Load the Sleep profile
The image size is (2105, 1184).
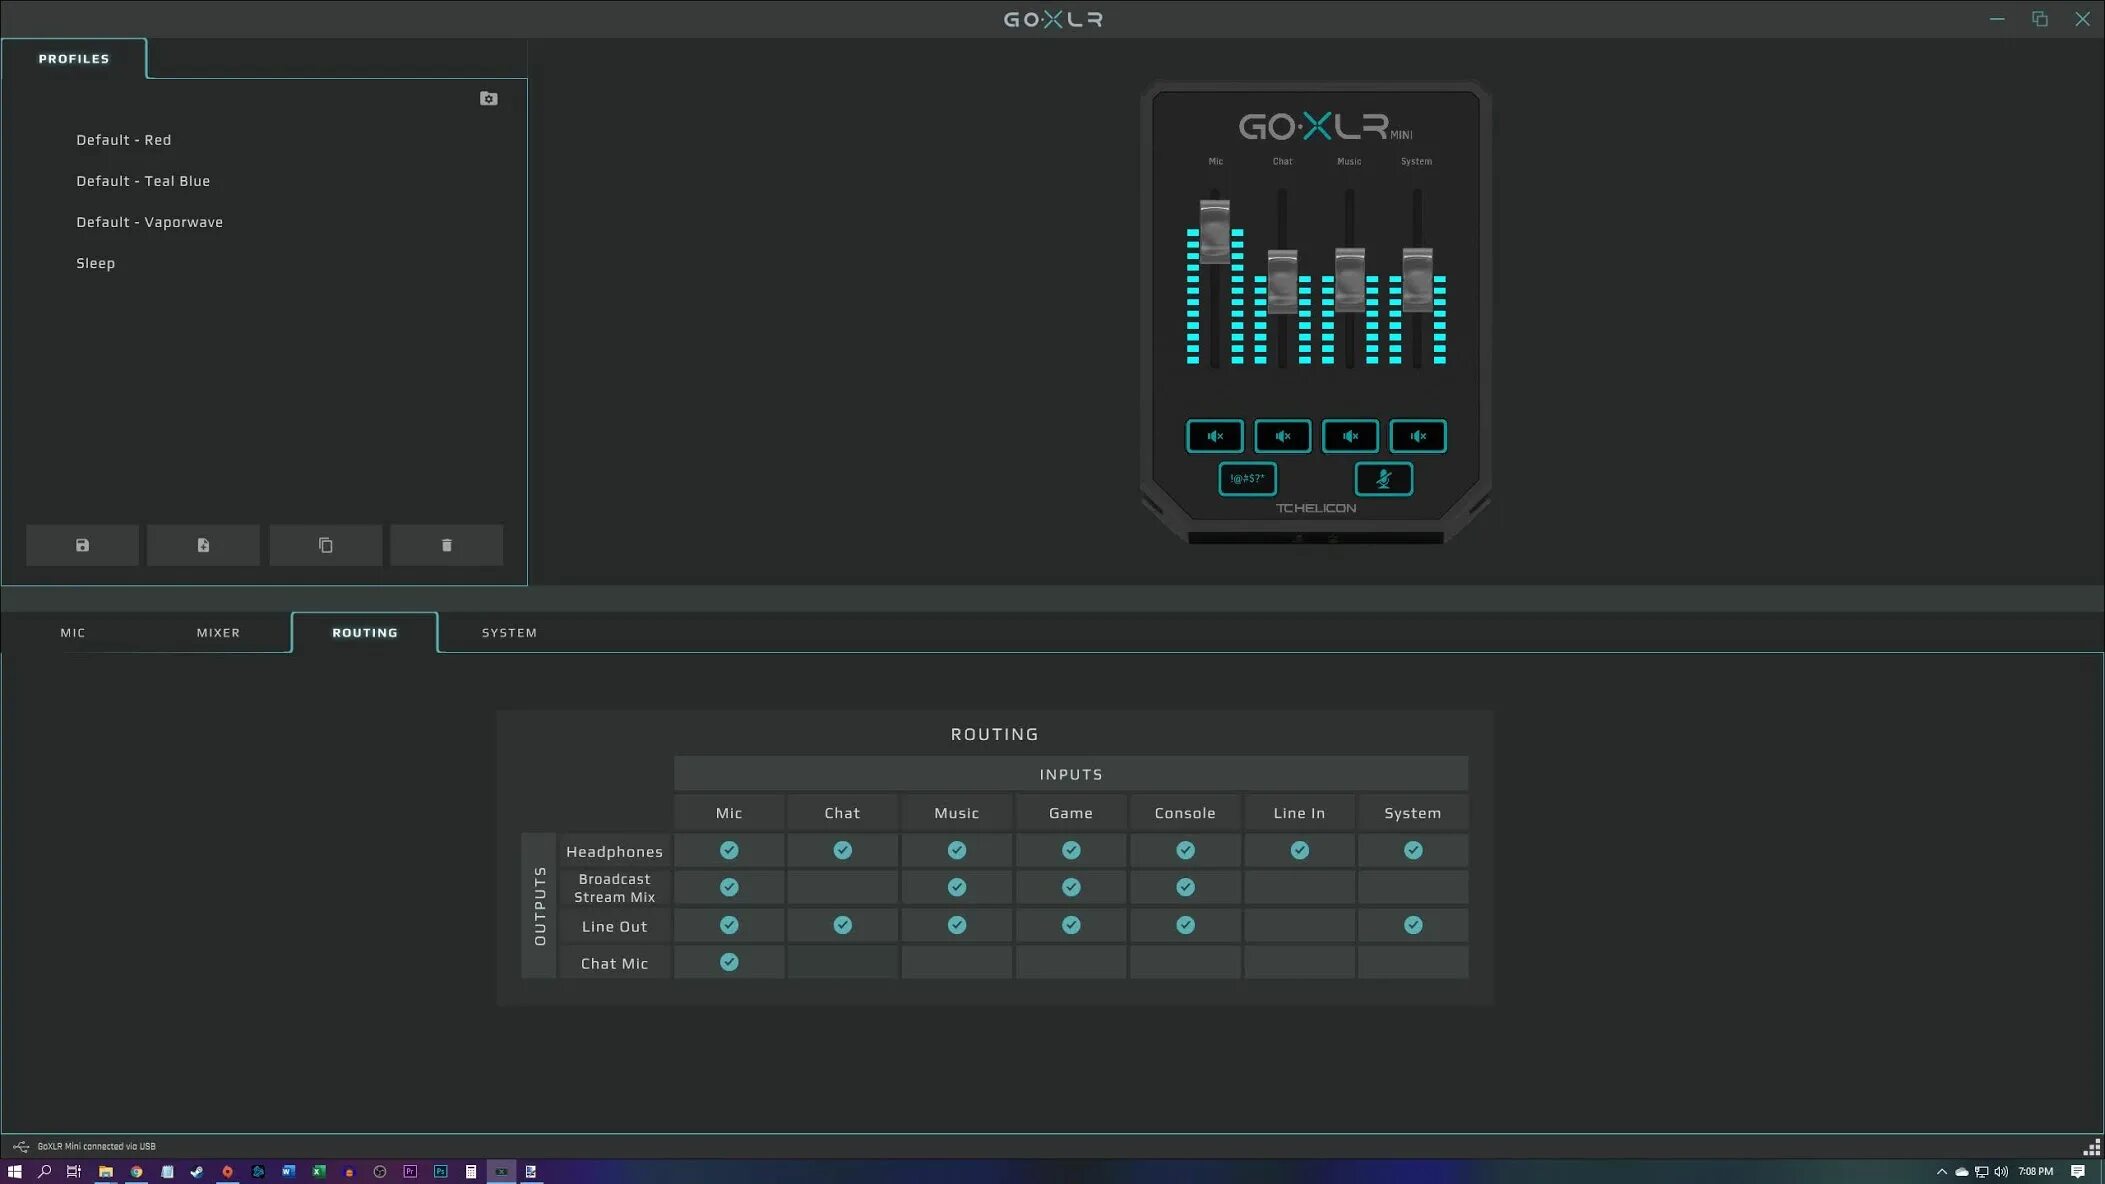(95, 262)
